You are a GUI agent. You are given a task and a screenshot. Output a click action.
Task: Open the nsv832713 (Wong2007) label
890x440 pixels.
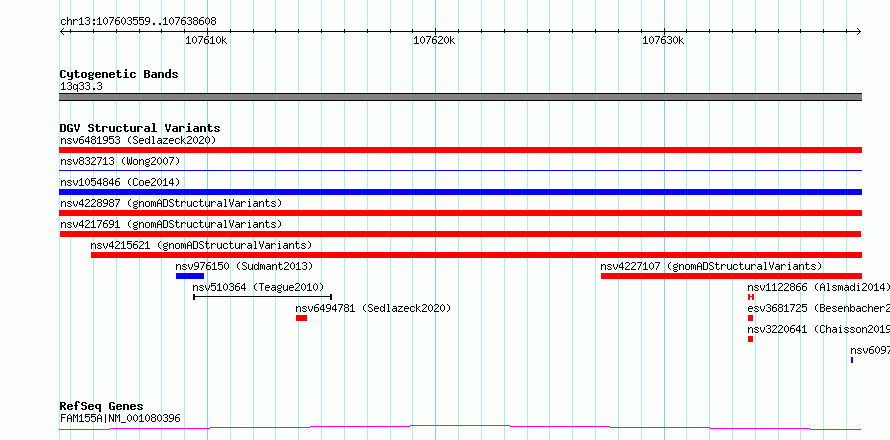[120, 161]
